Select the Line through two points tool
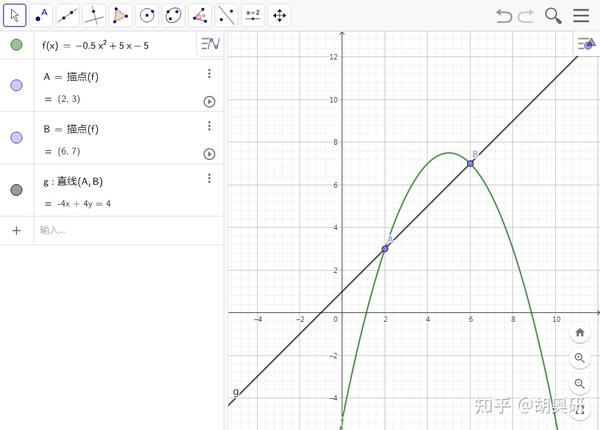Viewport: 600px width, 430px height. tap(68, 15)
